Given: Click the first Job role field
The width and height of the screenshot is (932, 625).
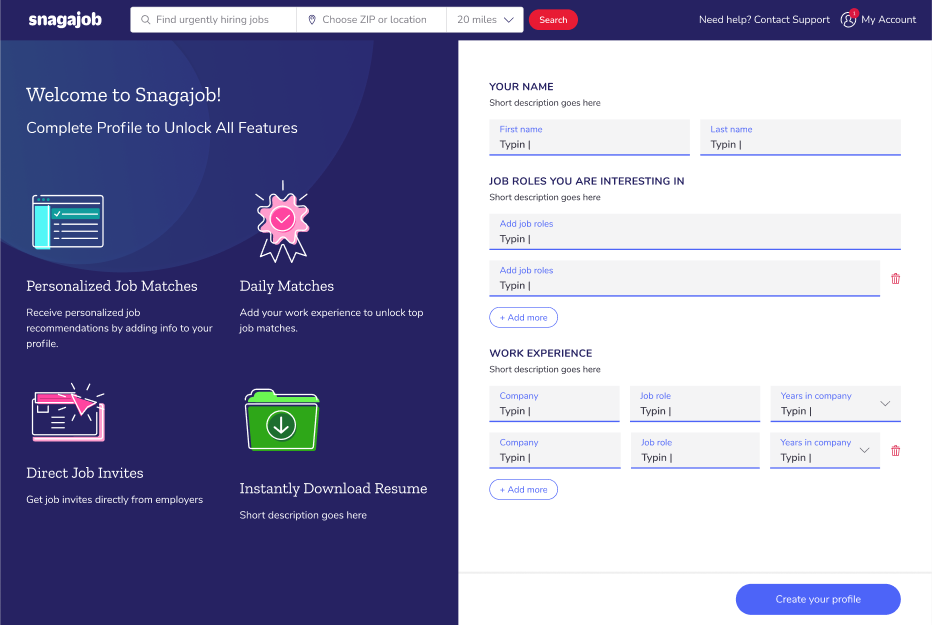Looking at the screenshot, I should click(x=695, y=404).
